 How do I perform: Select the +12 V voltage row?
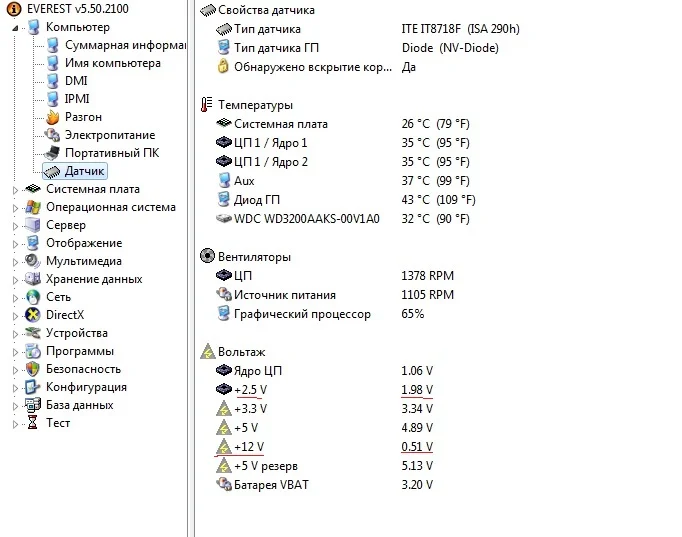[x=249, y=447]
